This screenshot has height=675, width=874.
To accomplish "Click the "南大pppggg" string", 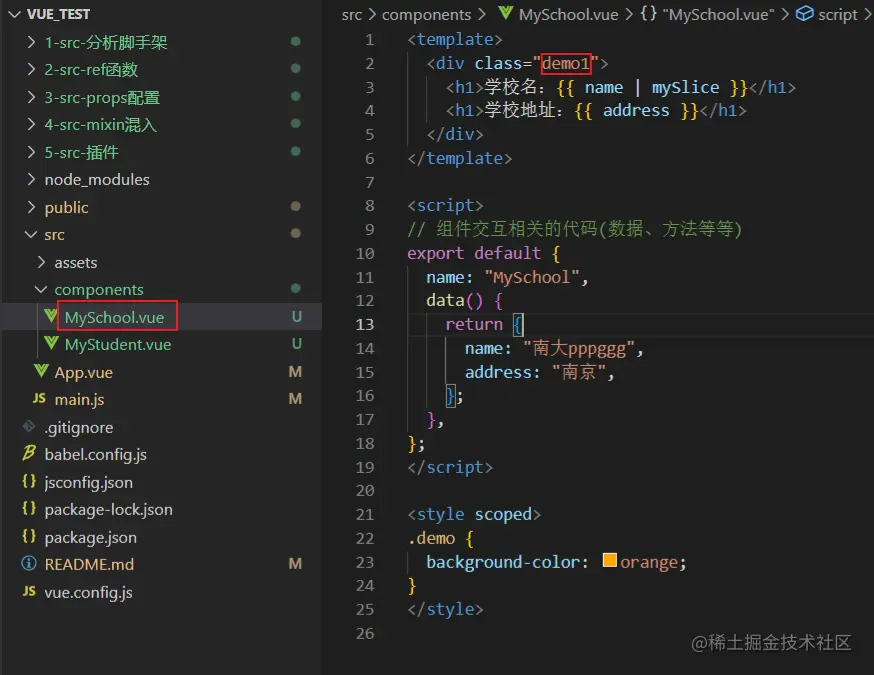I will (x=580, y=349).
